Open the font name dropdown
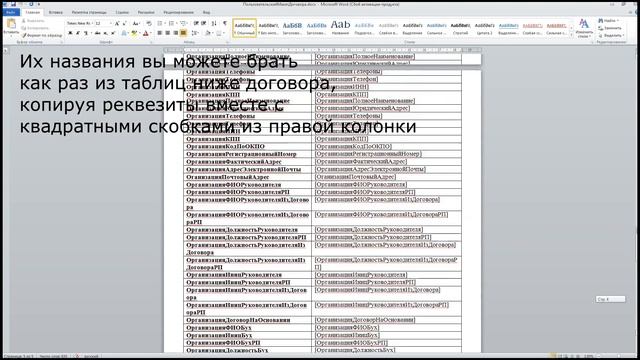The height and width of the screenshot is (360, 640). point(91,24)
